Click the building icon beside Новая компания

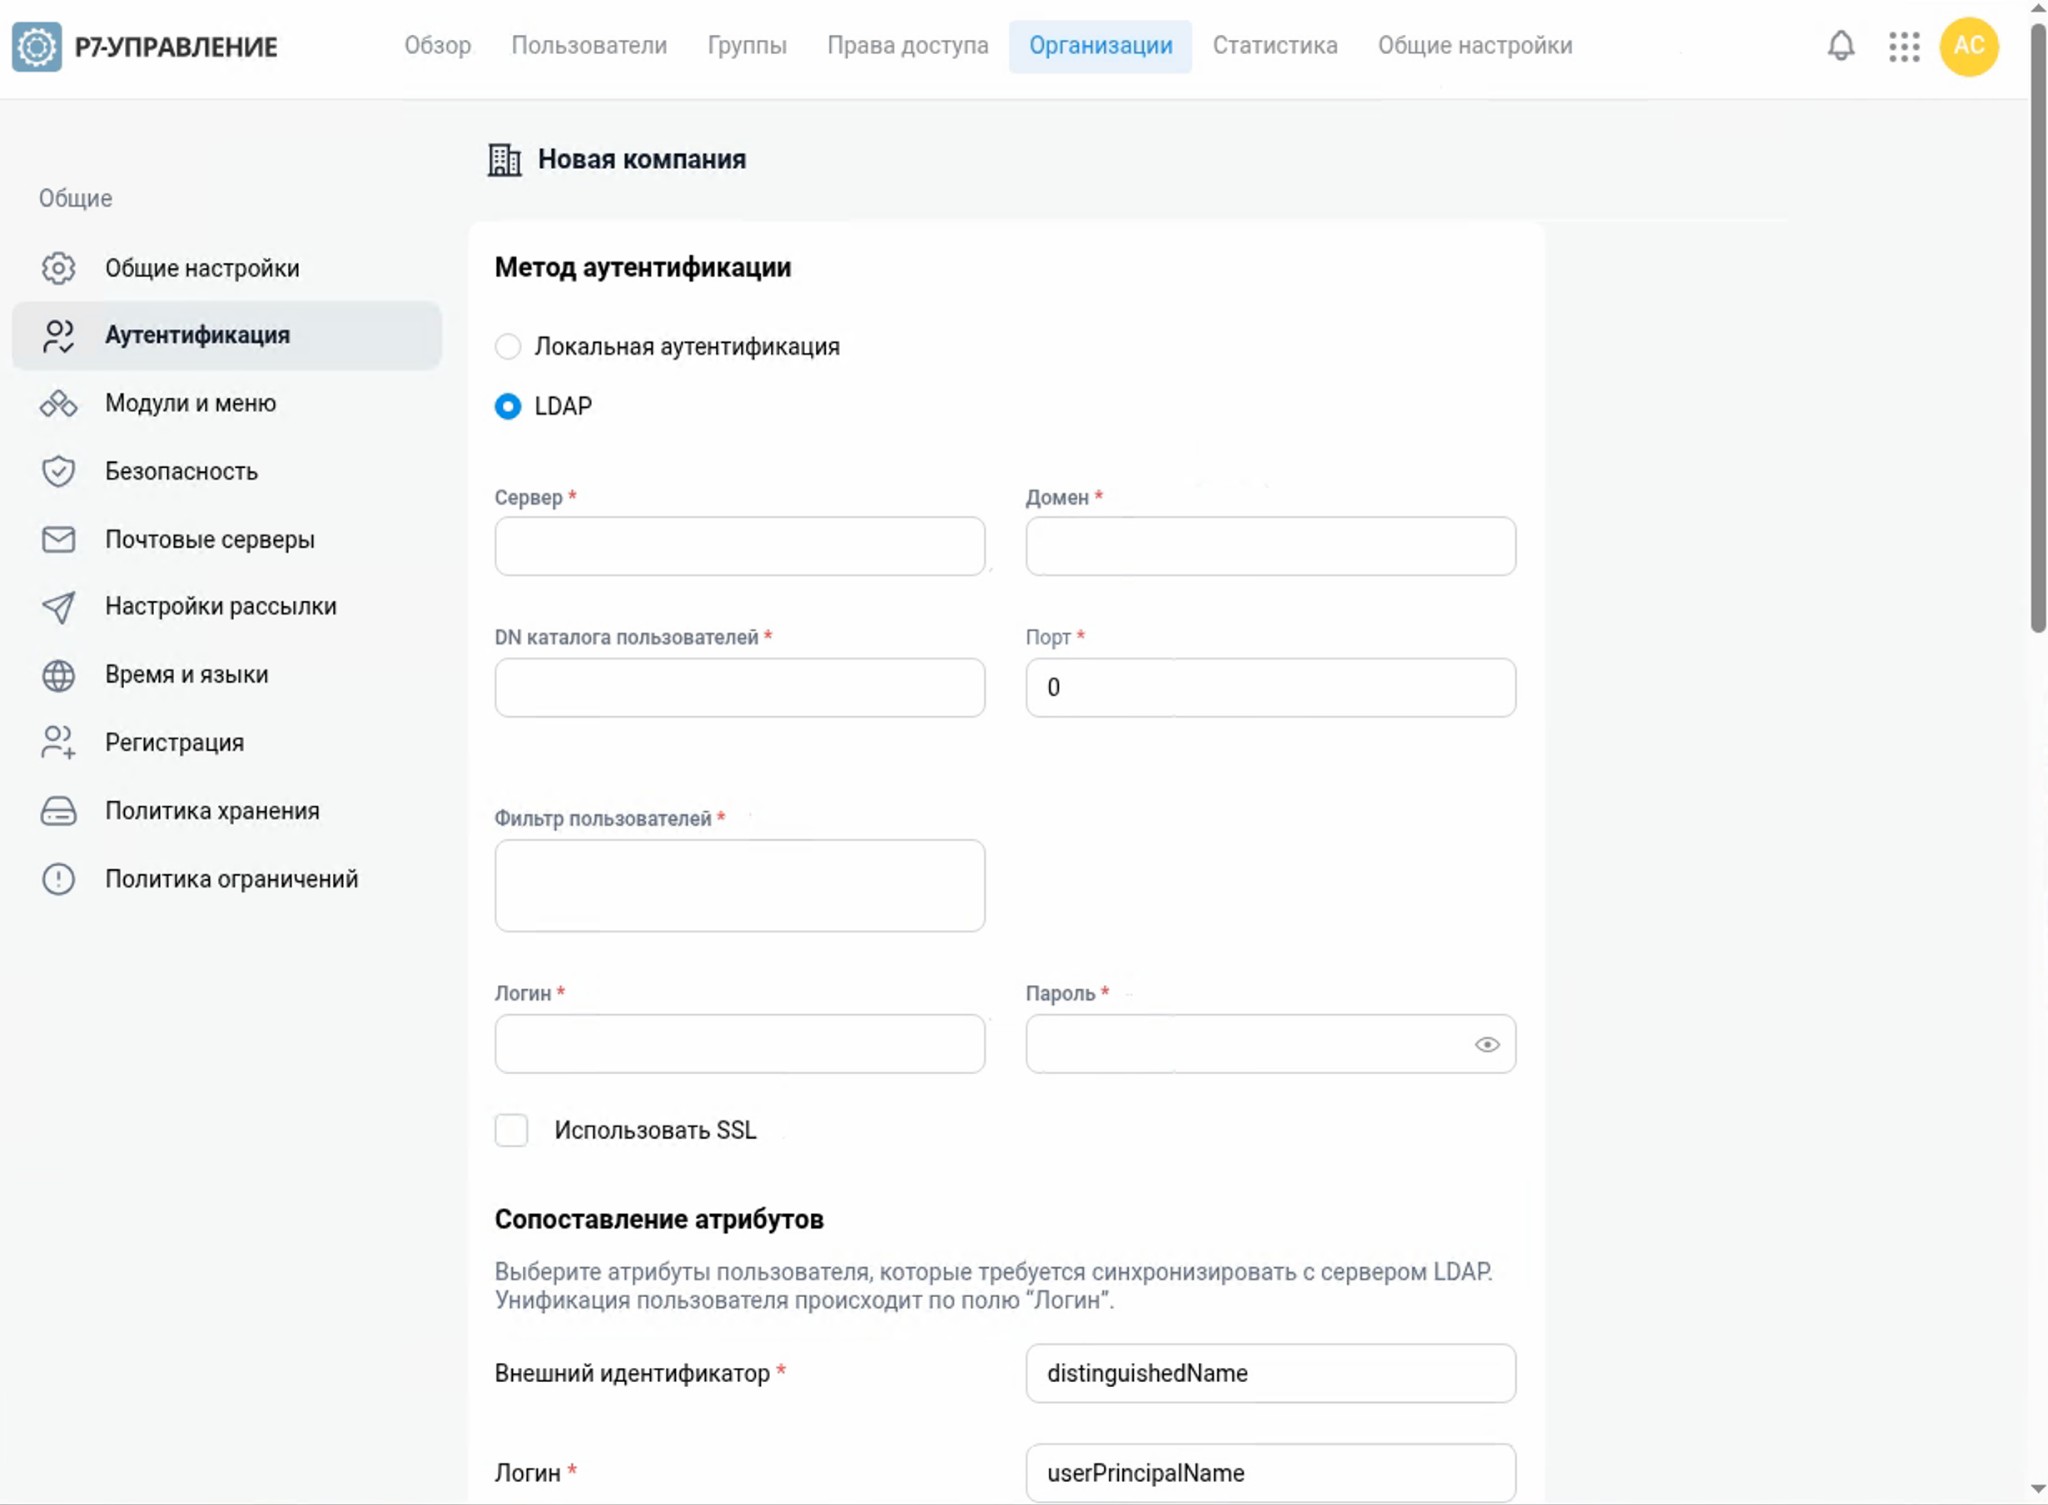coord(504,159)
